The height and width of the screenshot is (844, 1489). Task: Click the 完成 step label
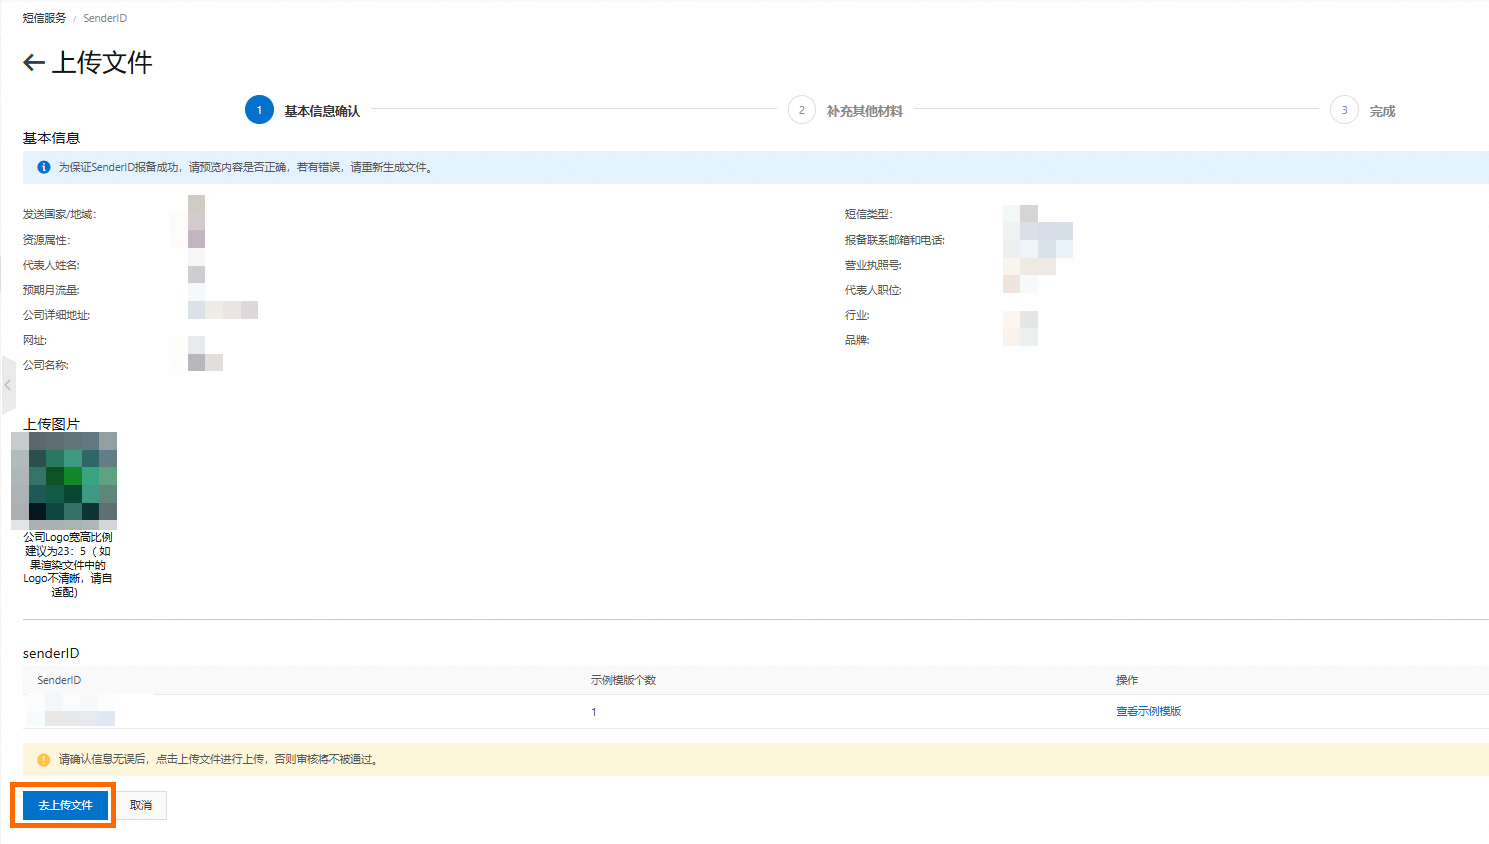click(x=1382, y=111)
